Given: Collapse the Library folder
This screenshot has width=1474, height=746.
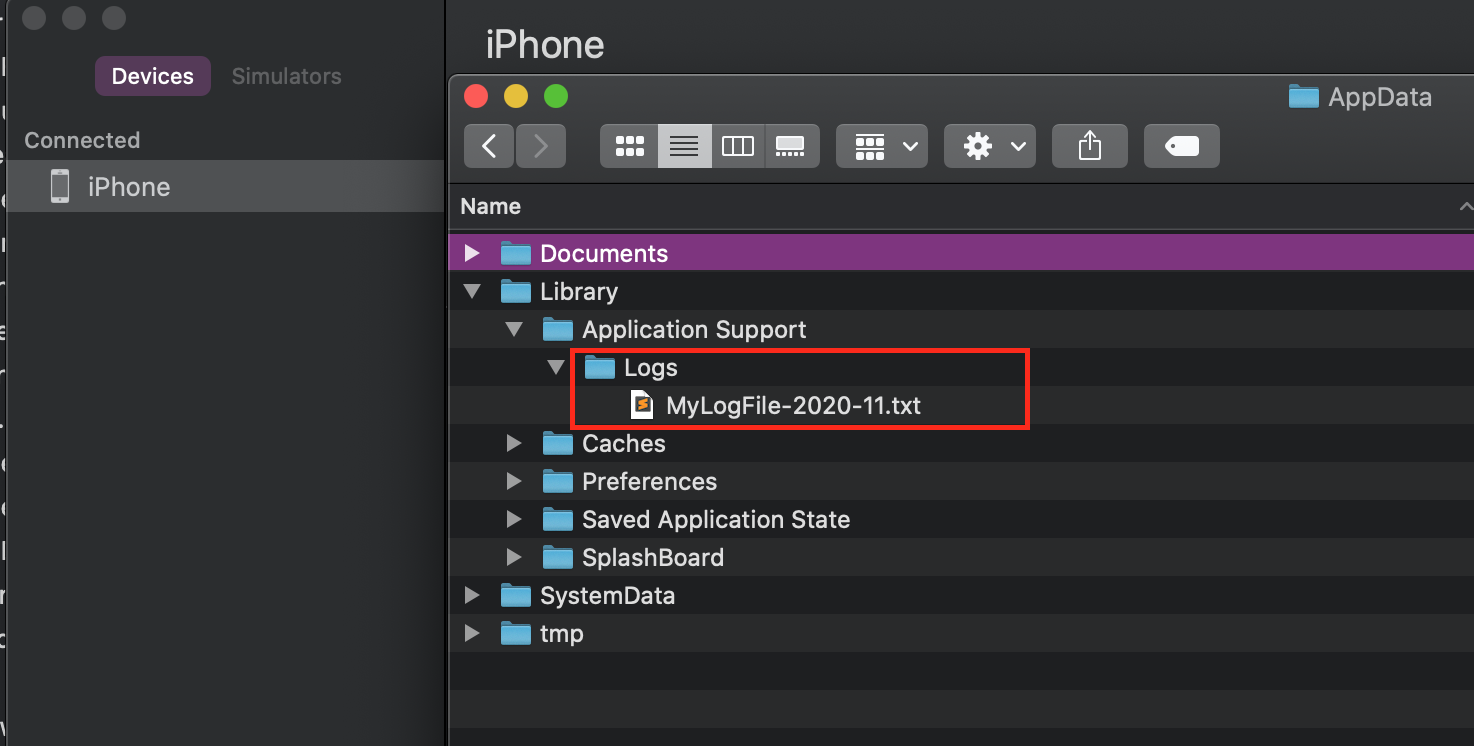Looking at the screenshot, I should 473,292.
